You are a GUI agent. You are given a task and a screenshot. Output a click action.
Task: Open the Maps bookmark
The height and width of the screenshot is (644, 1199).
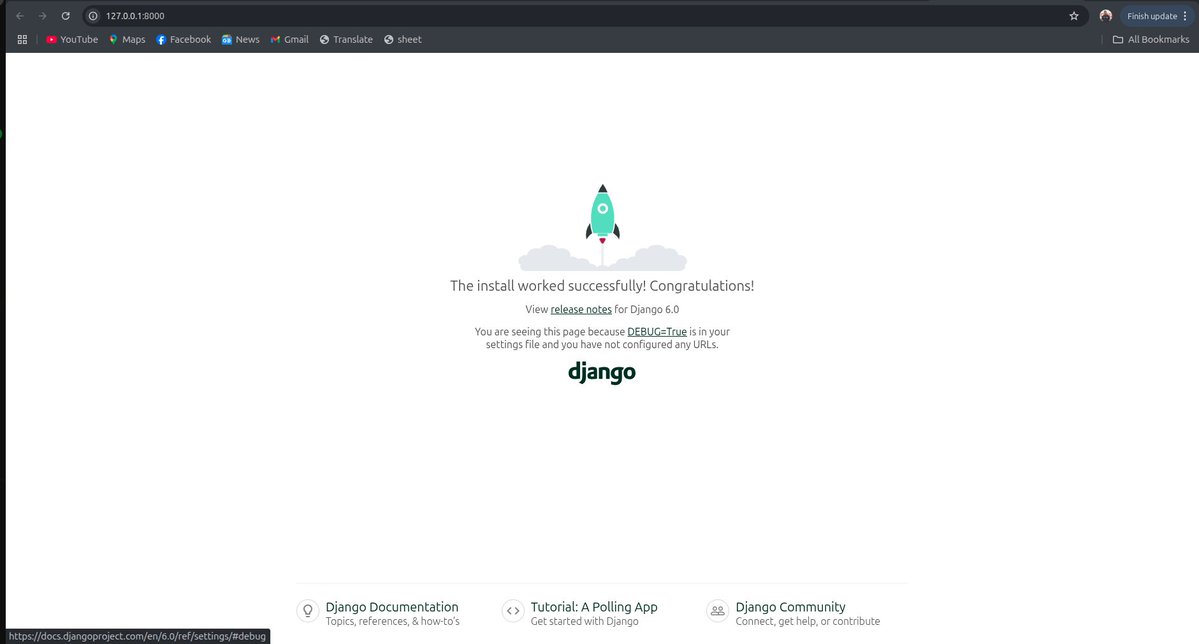tap(127, 40)
